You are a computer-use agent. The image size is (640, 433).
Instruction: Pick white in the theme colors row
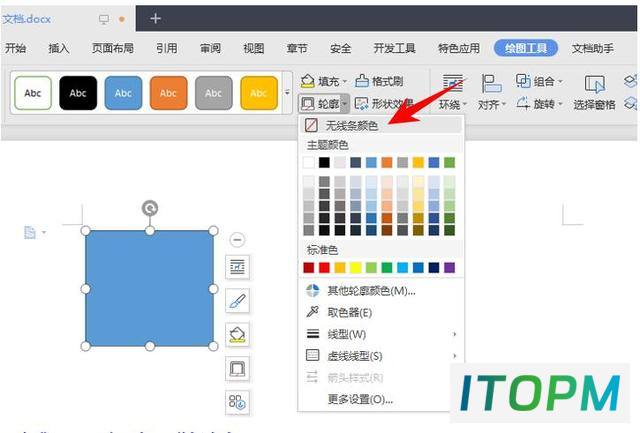[x=309, y=162]
